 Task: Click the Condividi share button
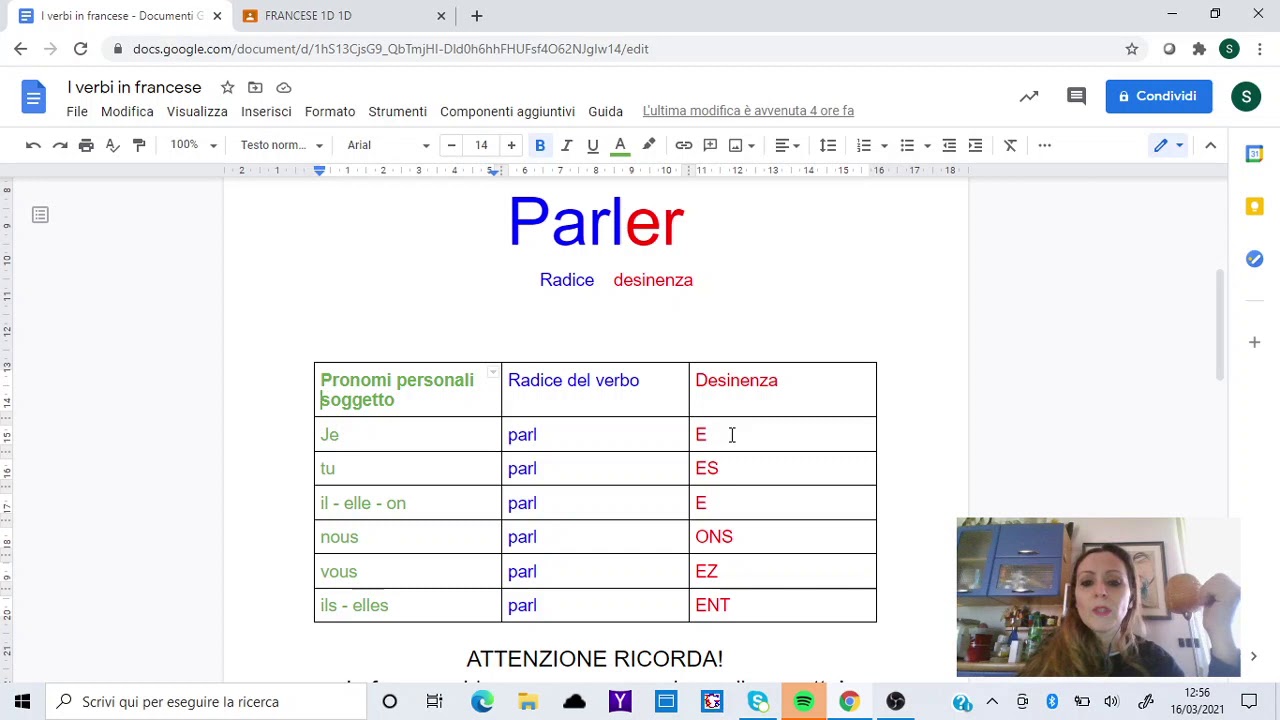tap(1159, 96)
